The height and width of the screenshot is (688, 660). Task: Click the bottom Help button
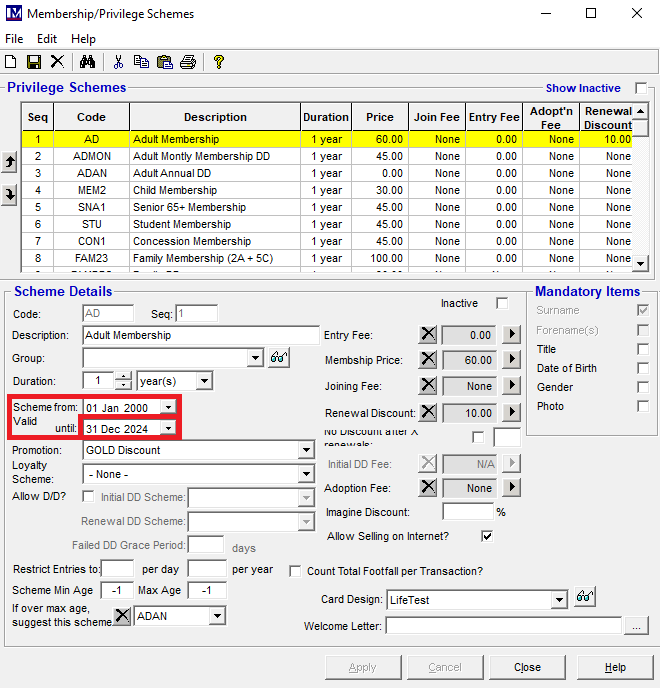point(615,667)
